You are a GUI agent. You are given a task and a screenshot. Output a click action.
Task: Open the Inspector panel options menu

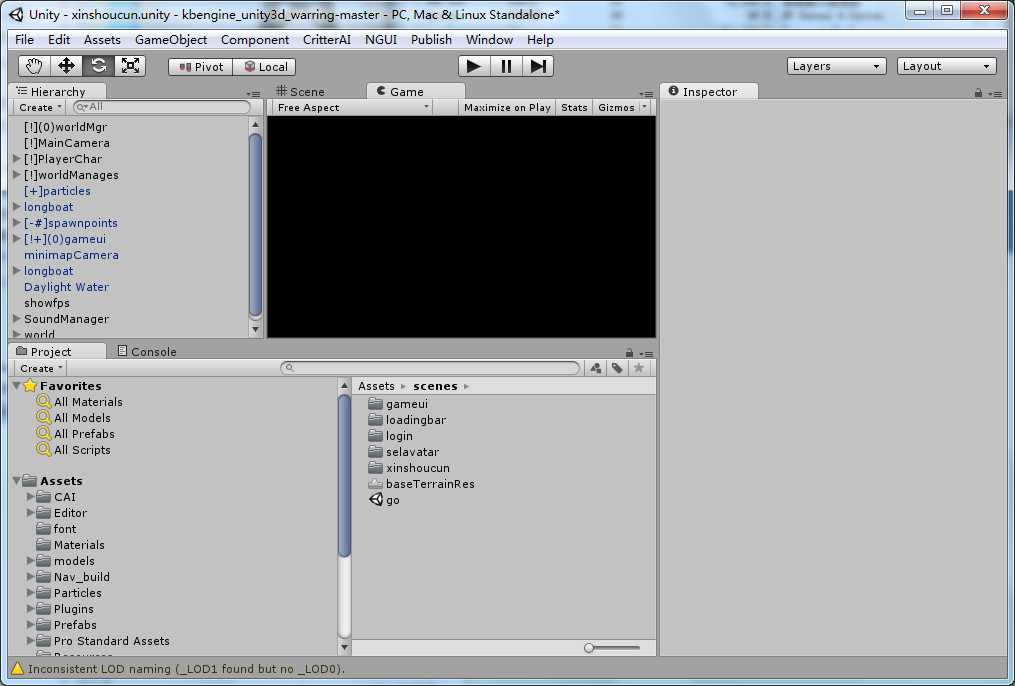point(996,94)
